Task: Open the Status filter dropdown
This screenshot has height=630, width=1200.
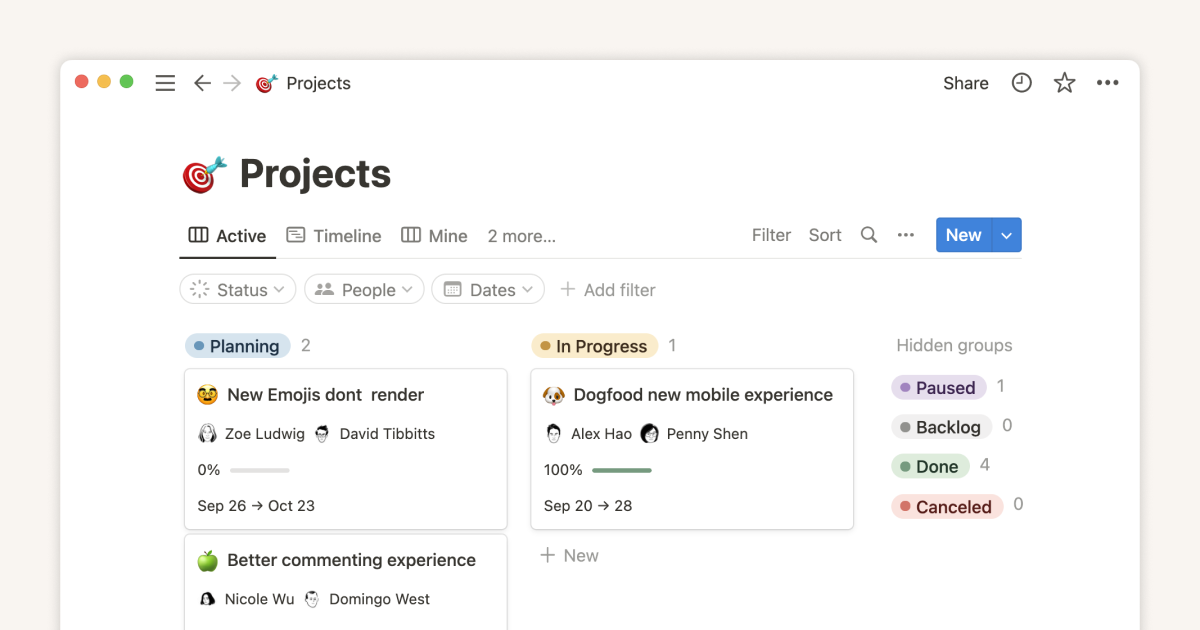Action: click(x=237, y=289)
